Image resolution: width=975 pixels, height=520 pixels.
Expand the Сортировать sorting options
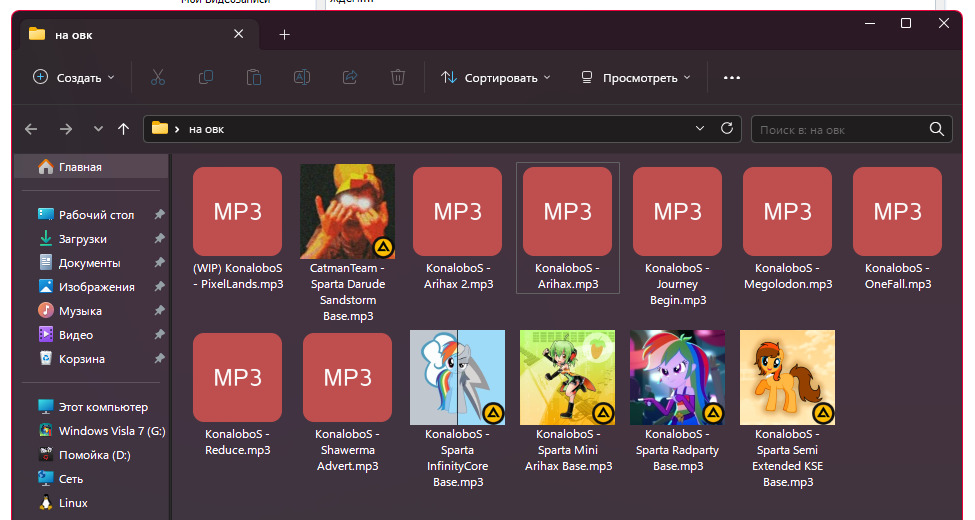pyautogui.click(x=496, y=77)
